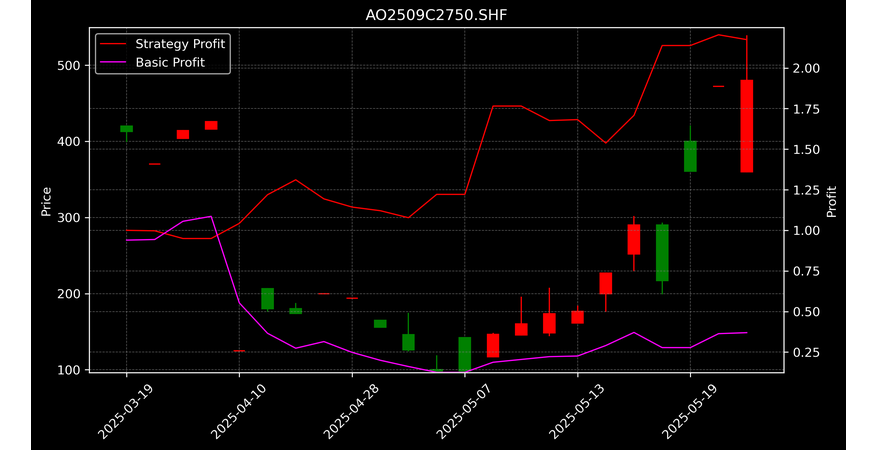
Task: Click the Strategy Profit legend label
Action: (180, 44)
